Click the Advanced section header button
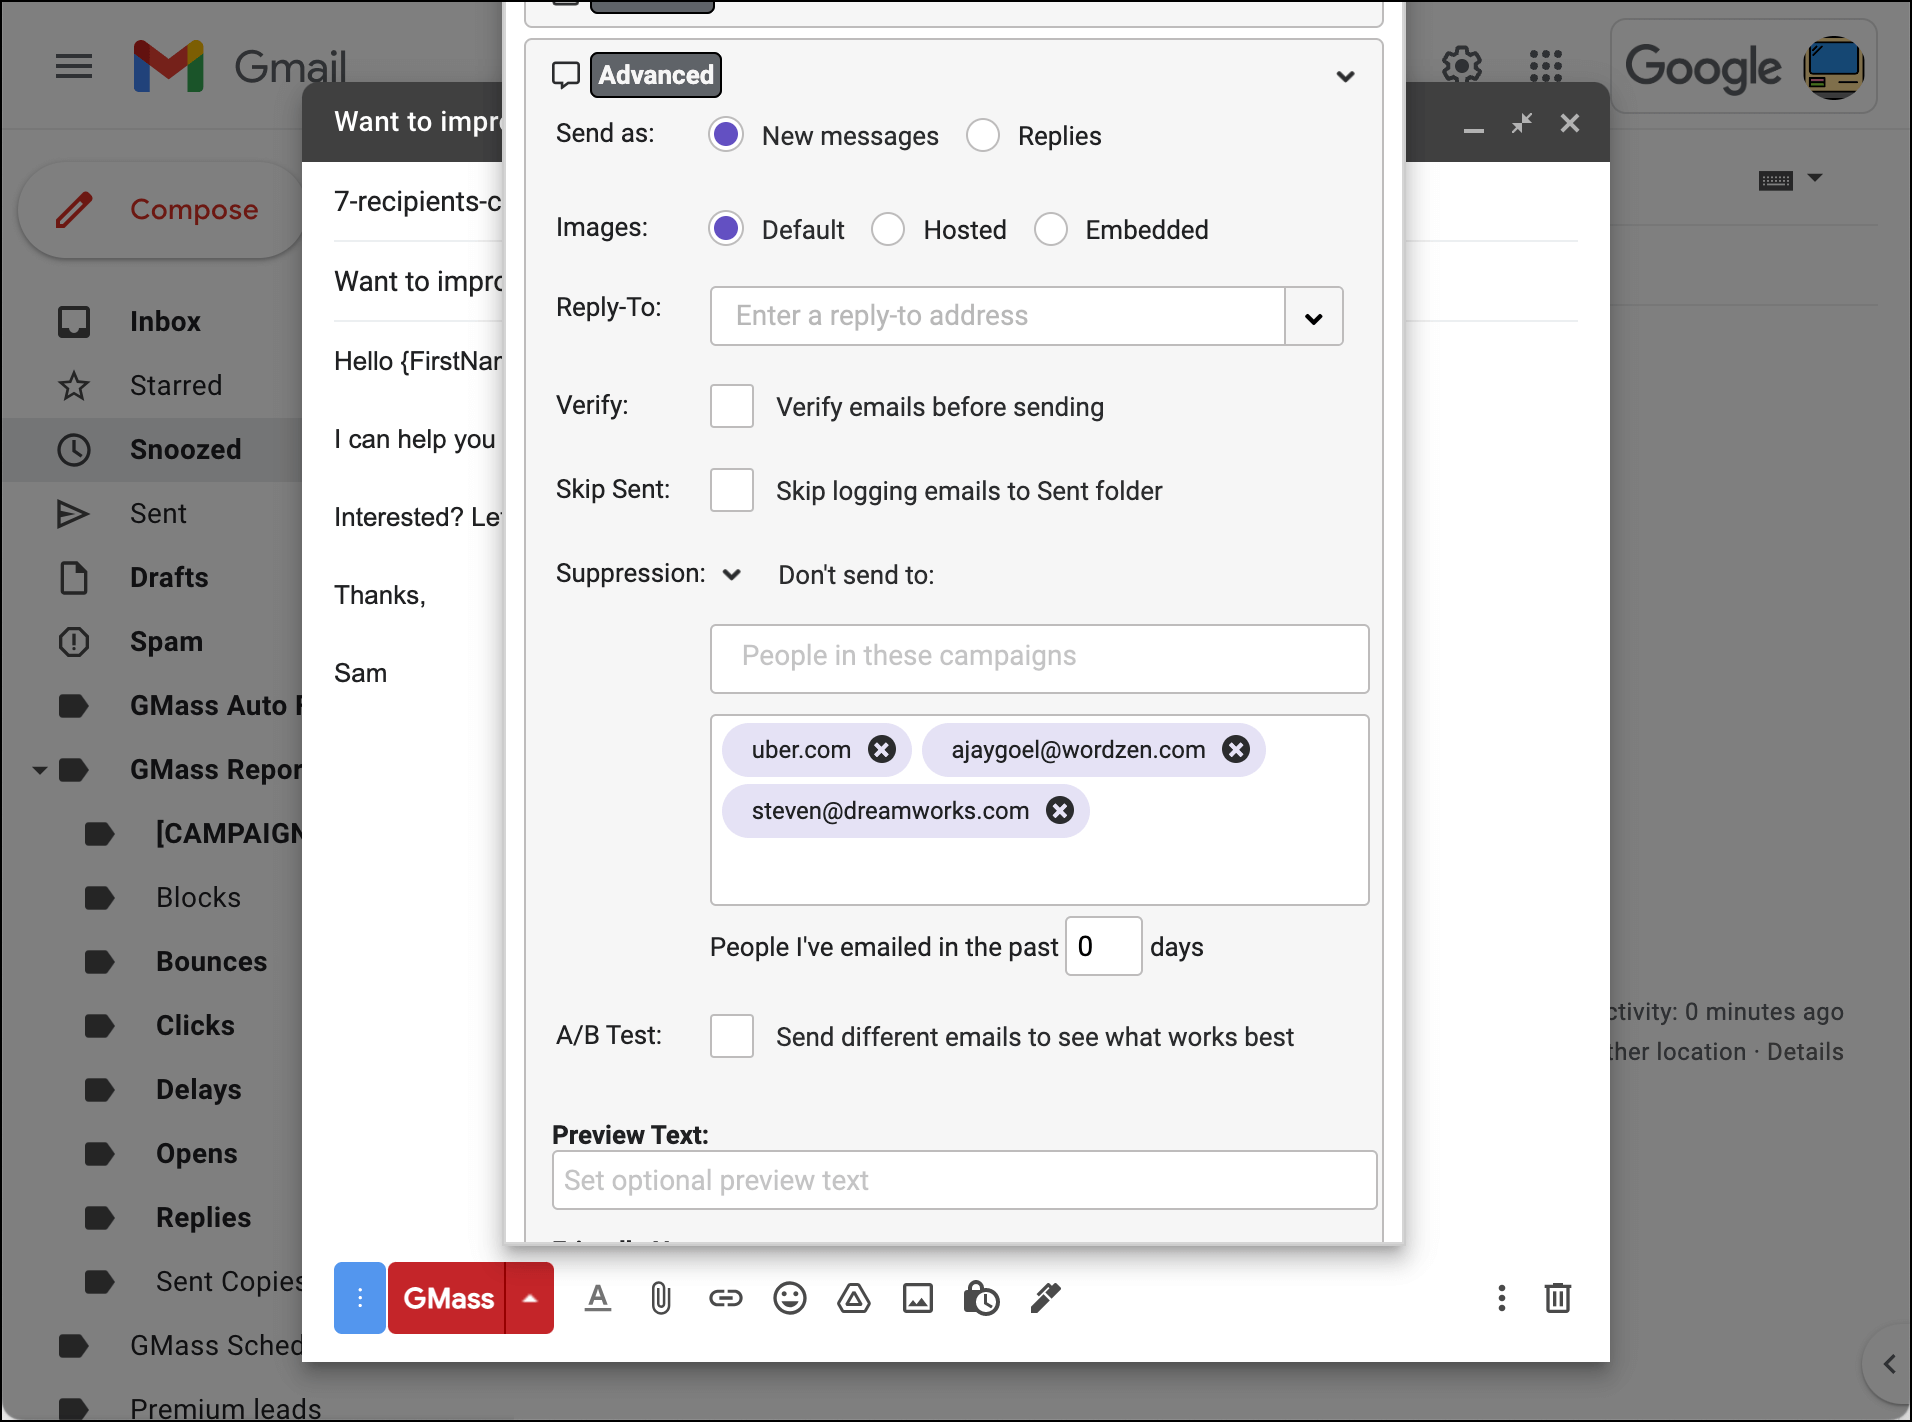 click(x=656, y=75)
